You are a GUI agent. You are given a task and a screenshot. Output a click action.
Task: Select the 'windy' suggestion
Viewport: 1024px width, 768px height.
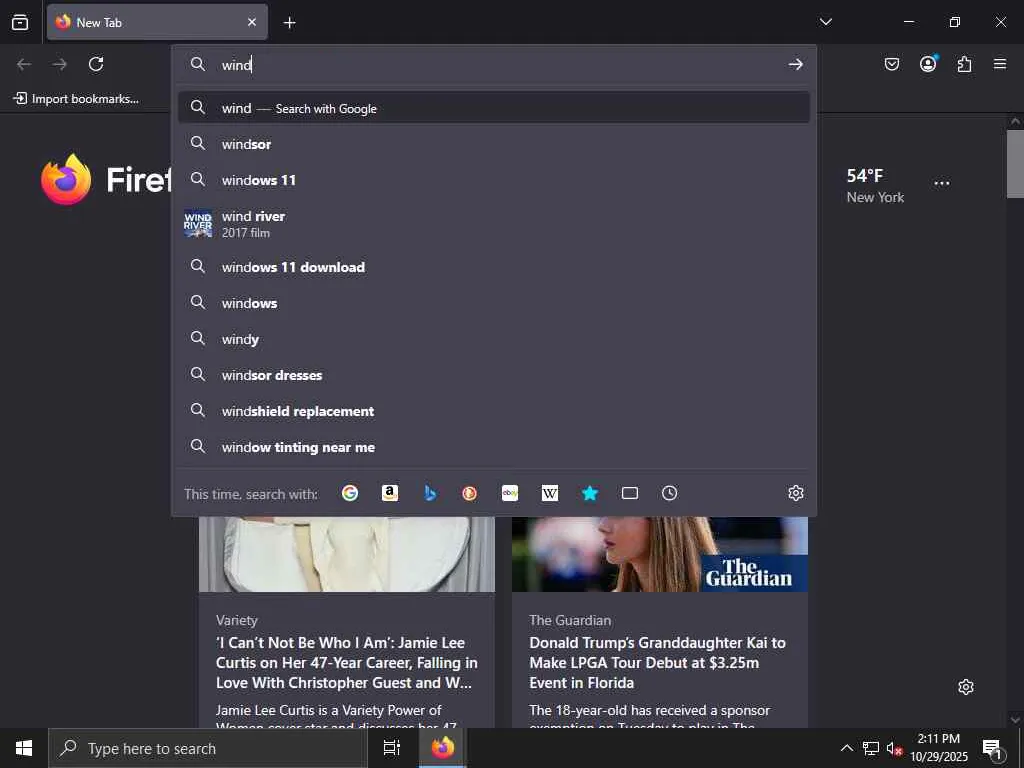pos(494,338)
